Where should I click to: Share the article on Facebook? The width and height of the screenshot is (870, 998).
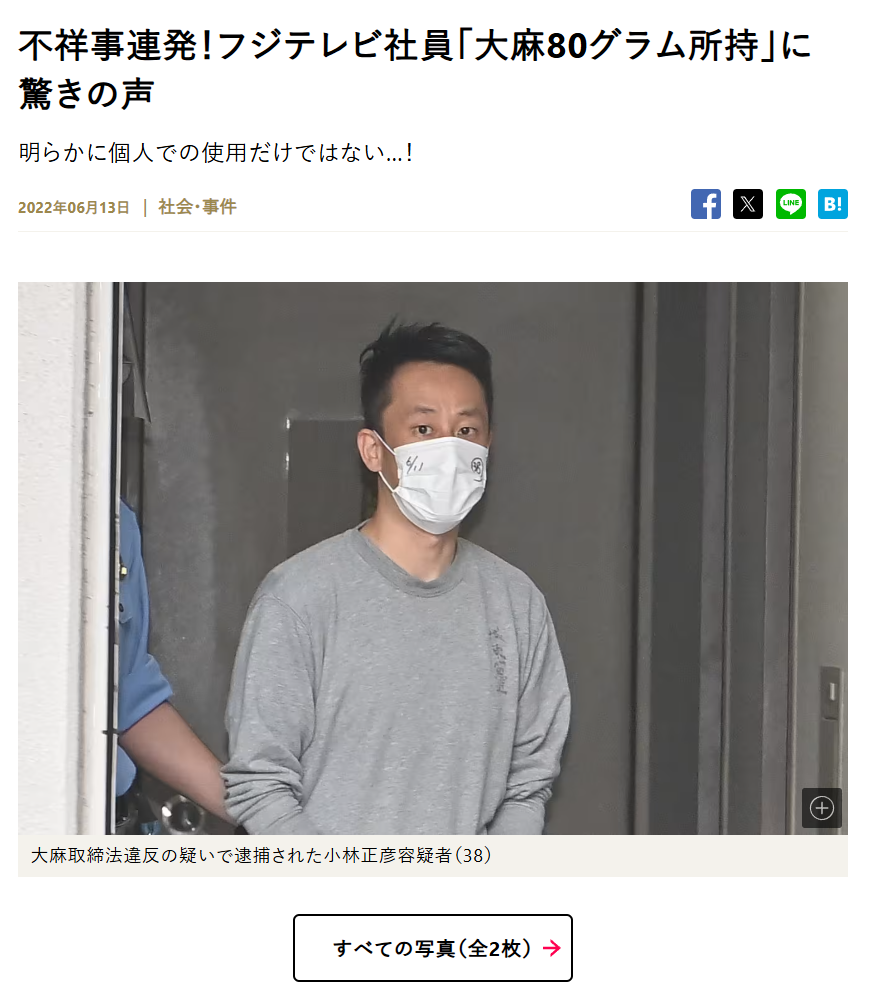pyautogui.click(x=706, y=204)
